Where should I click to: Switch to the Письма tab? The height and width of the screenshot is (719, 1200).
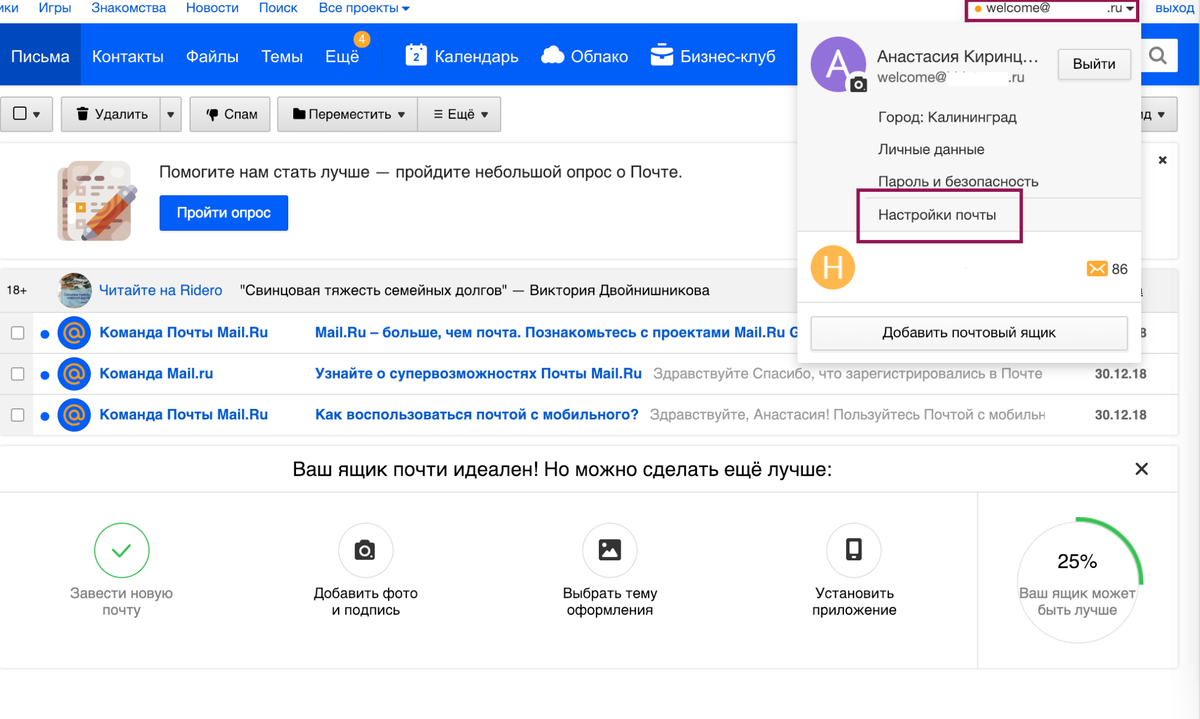point(40,56)
